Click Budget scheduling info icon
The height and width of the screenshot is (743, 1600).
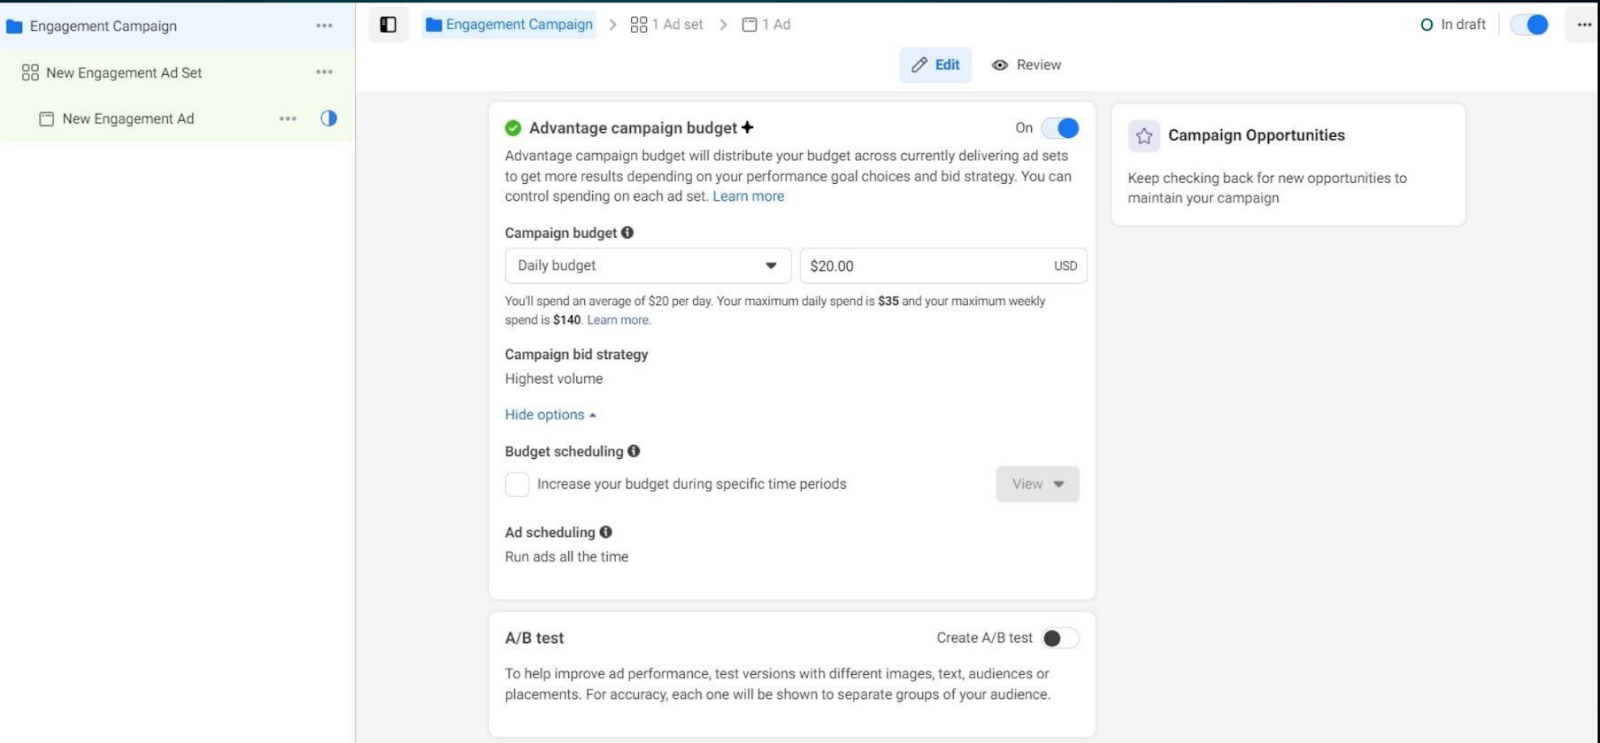[x=634, y=451]
